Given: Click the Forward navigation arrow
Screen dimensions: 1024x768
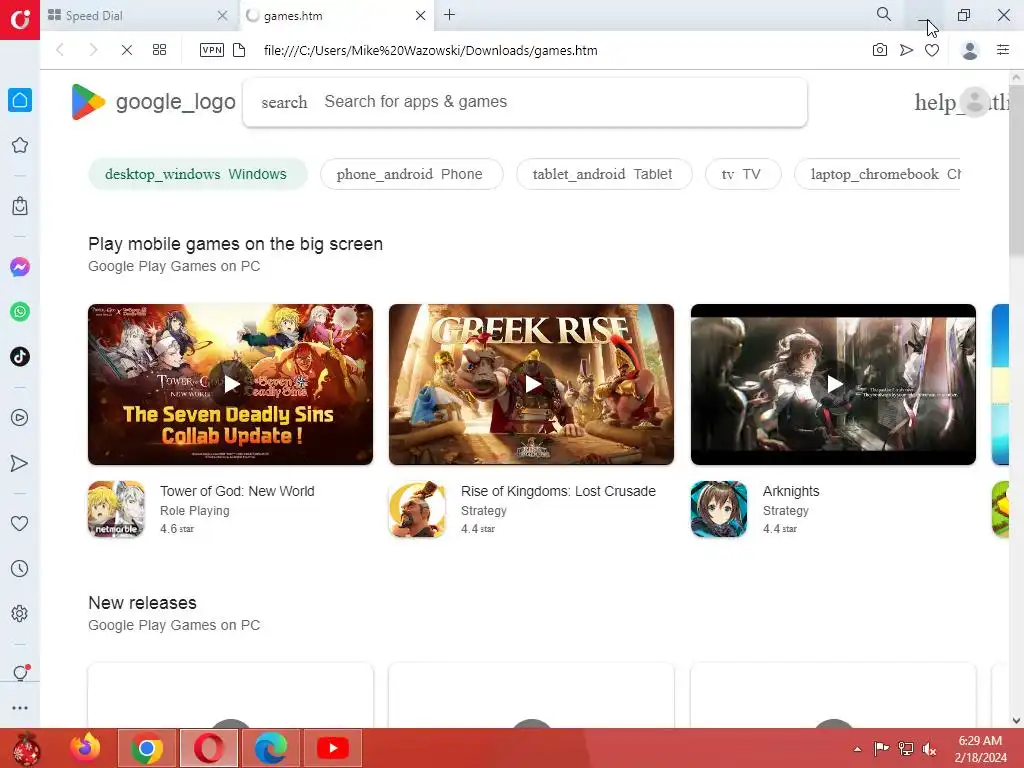Looking at the screenshot, I should [x=93, y=50].
